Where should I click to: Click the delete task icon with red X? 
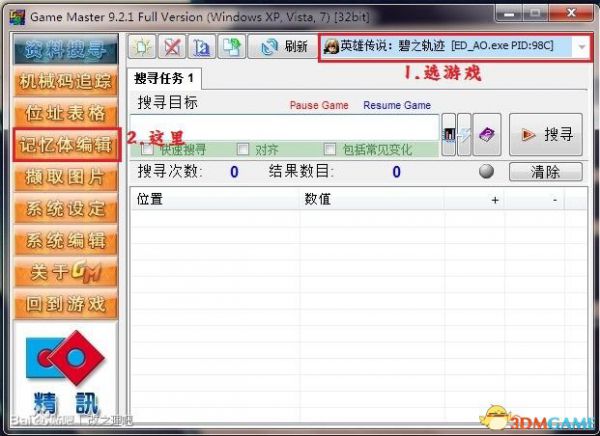tap(172, 46)
